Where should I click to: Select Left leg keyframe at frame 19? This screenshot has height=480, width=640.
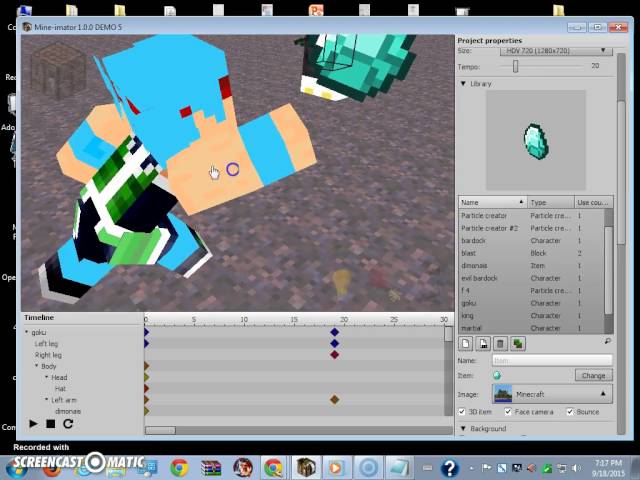coord(335,343)
